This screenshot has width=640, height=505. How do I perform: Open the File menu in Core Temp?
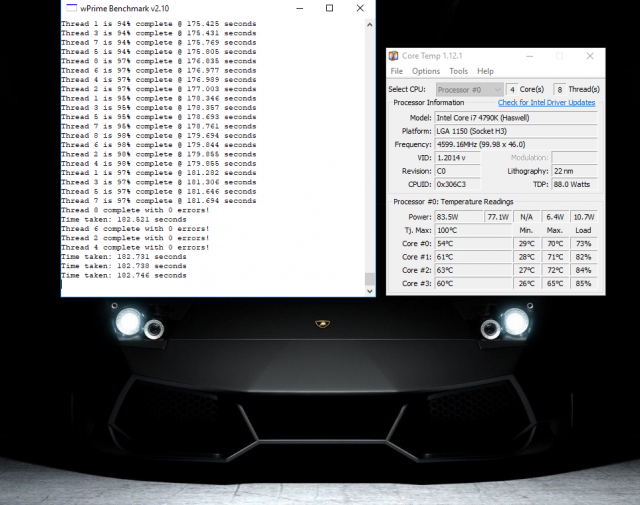coord(397,71)
